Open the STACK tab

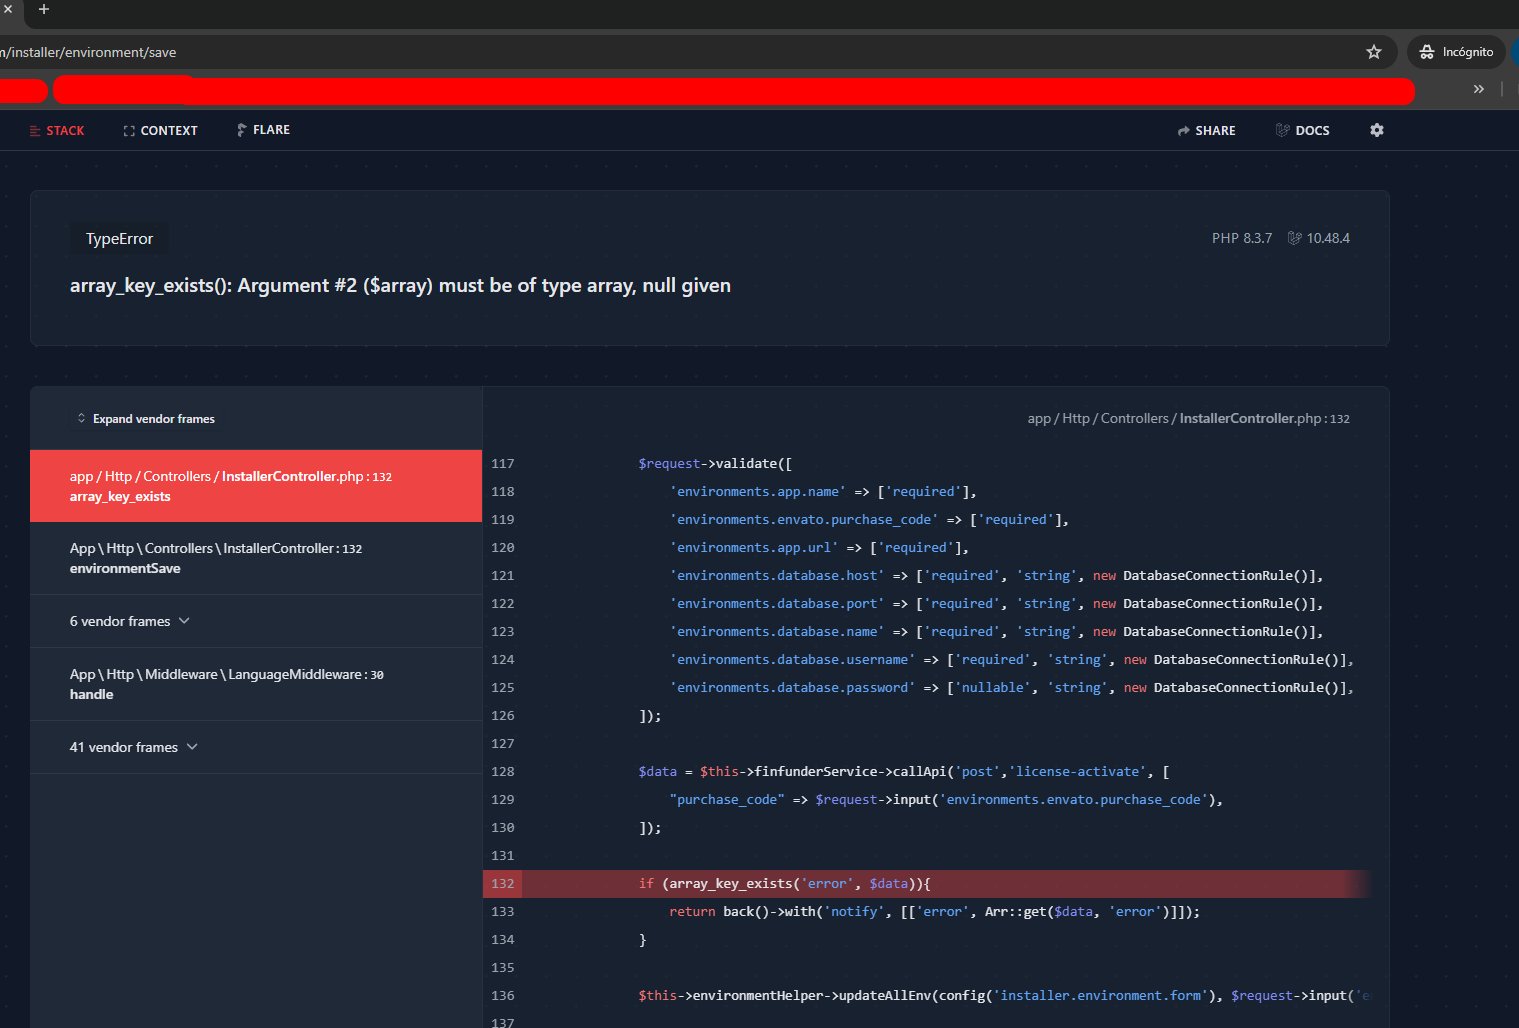point(57,131)
